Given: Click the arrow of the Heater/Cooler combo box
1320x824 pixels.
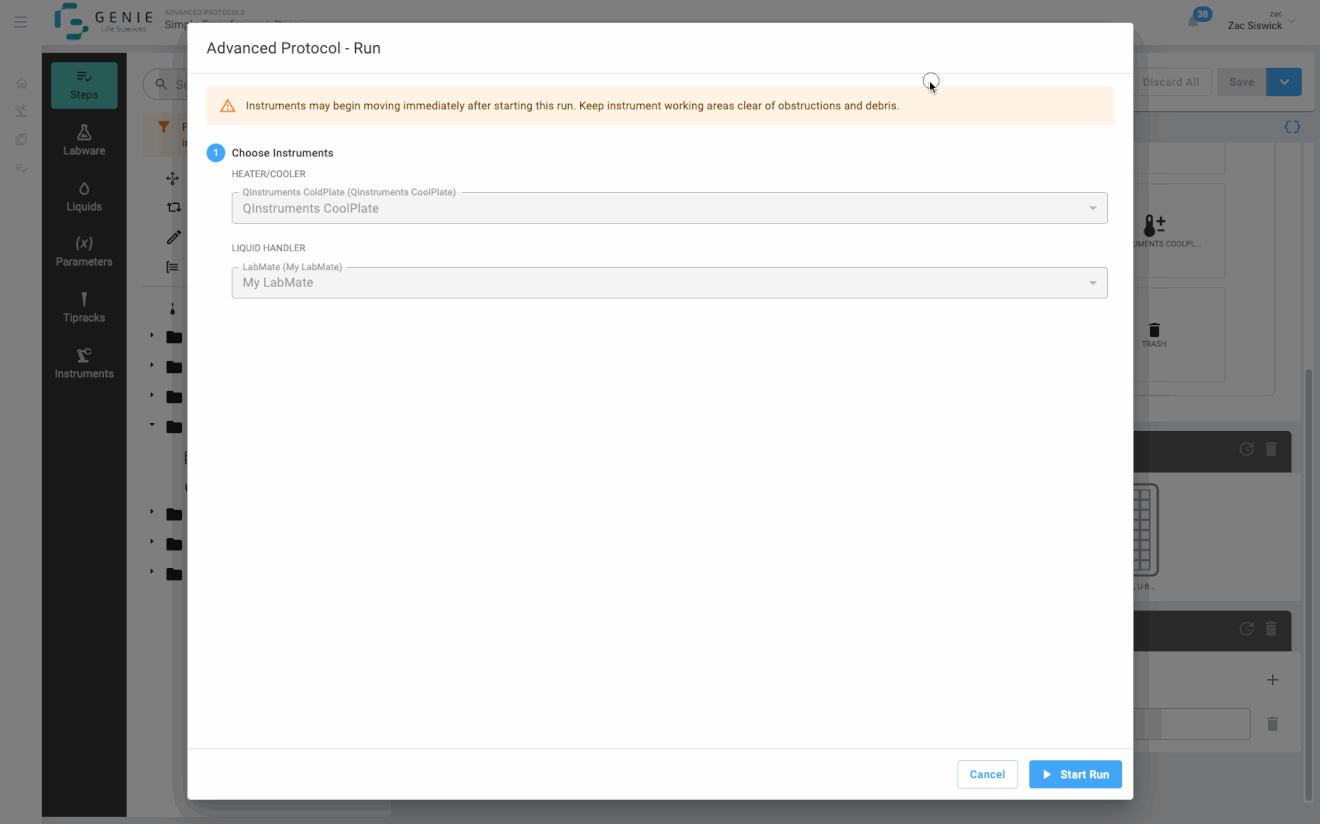Looking at the screenshot, I should tap(1092, 208).
